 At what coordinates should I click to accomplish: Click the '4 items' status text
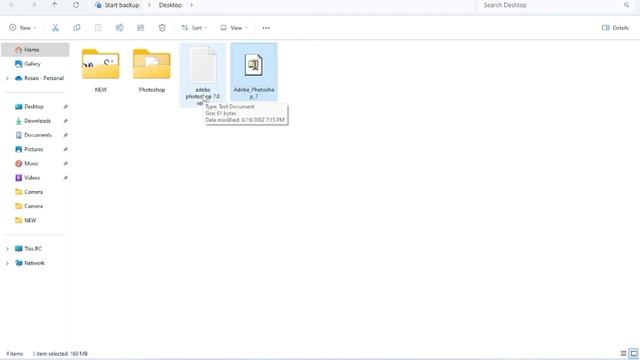15,354
